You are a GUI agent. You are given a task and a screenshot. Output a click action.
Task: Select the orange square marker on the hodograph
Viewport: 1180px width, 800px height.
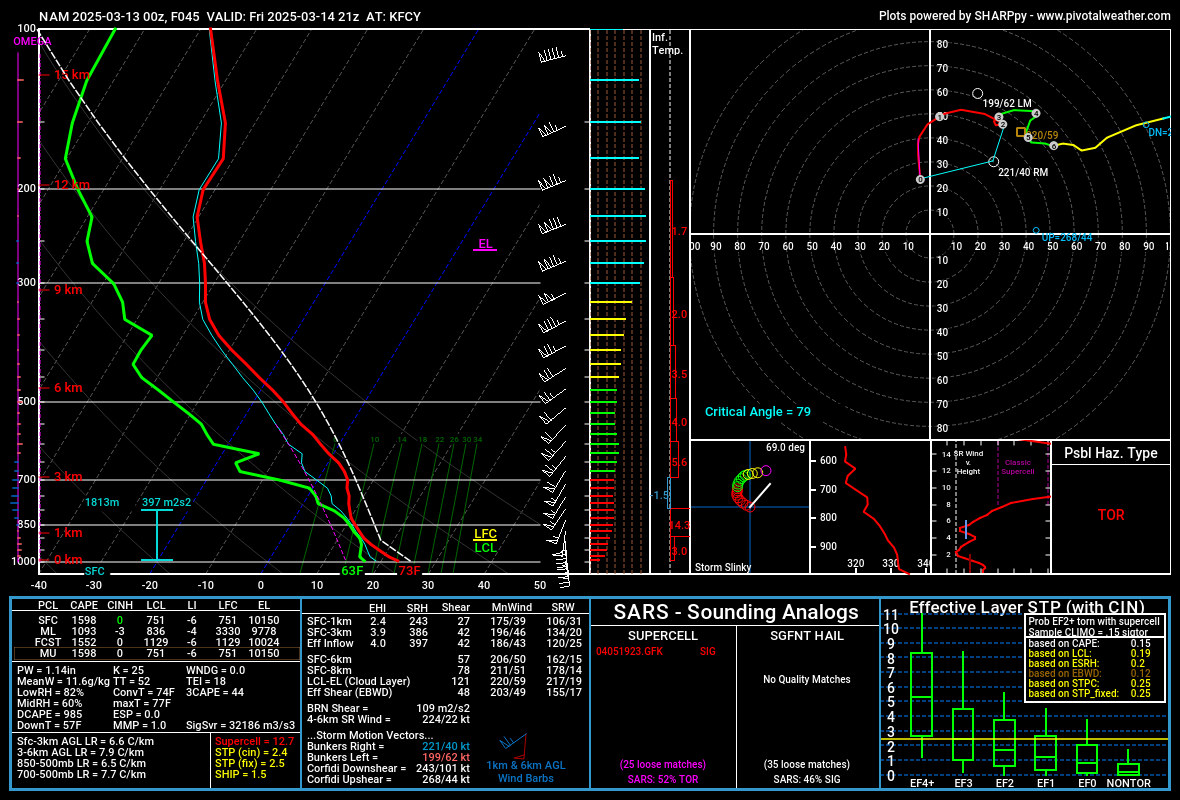coord(1020,132)
